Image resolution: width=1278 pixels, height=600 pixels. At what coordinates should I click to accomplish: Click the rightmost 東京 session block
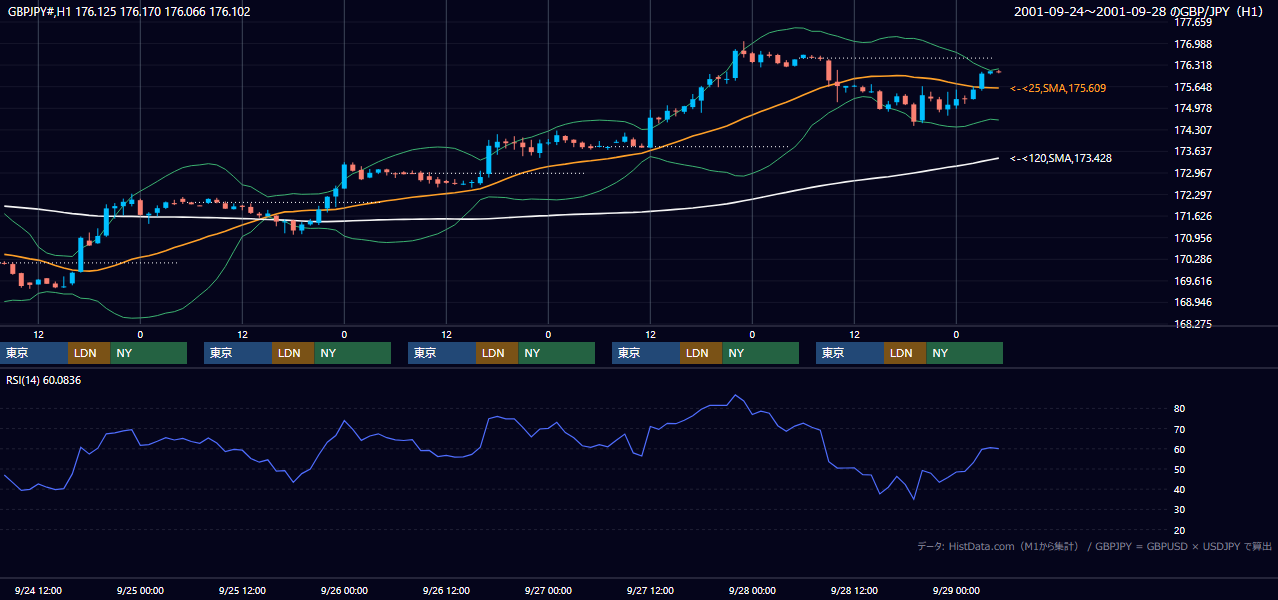point(850,353)
